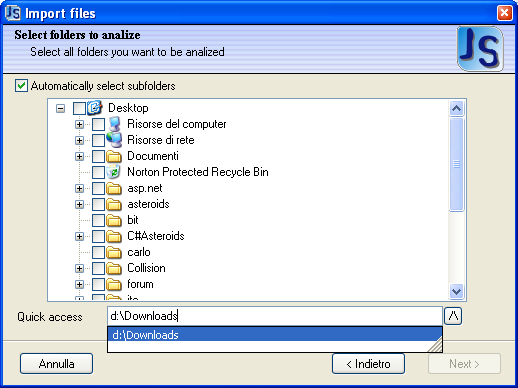Expand the Documenti node
This screenshot has width=518, height=388.
click(79, 156)
